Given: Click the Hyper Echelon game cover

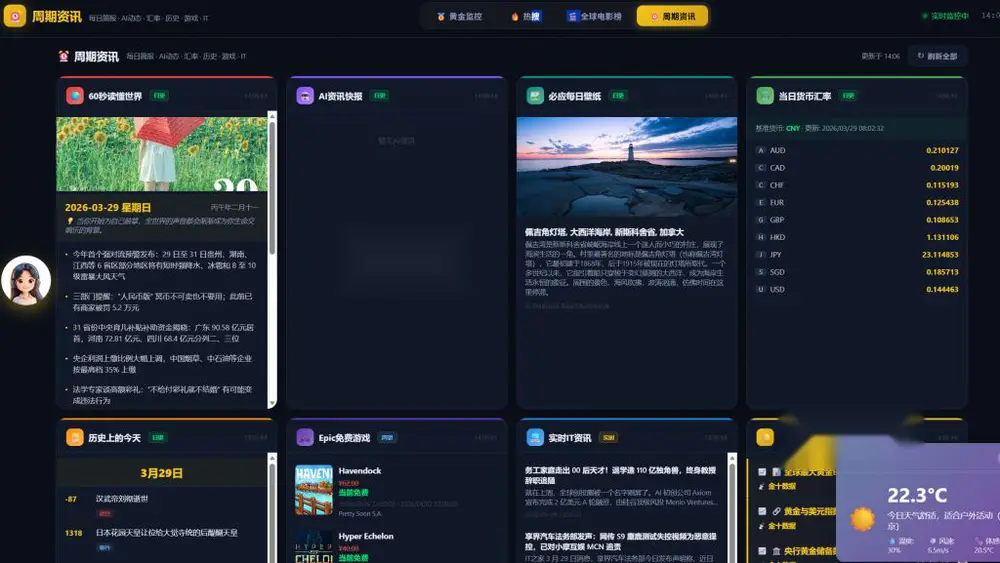Looking at the screenshot, I should click(314, 547).
